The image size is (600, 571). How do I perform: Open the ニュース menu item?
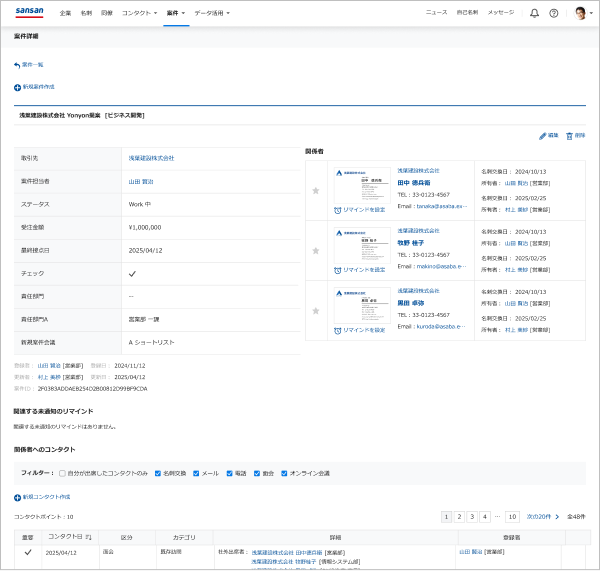click(437, 13)
